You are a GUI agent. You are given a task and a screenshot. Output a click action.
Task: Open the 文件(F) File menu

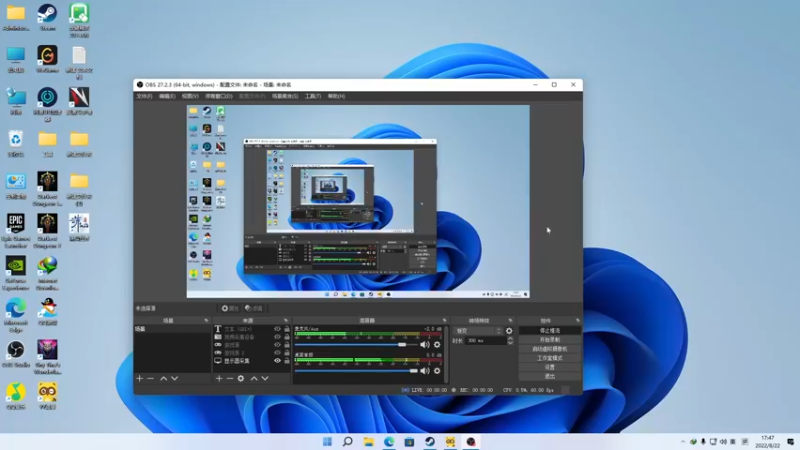click(144, 96)
